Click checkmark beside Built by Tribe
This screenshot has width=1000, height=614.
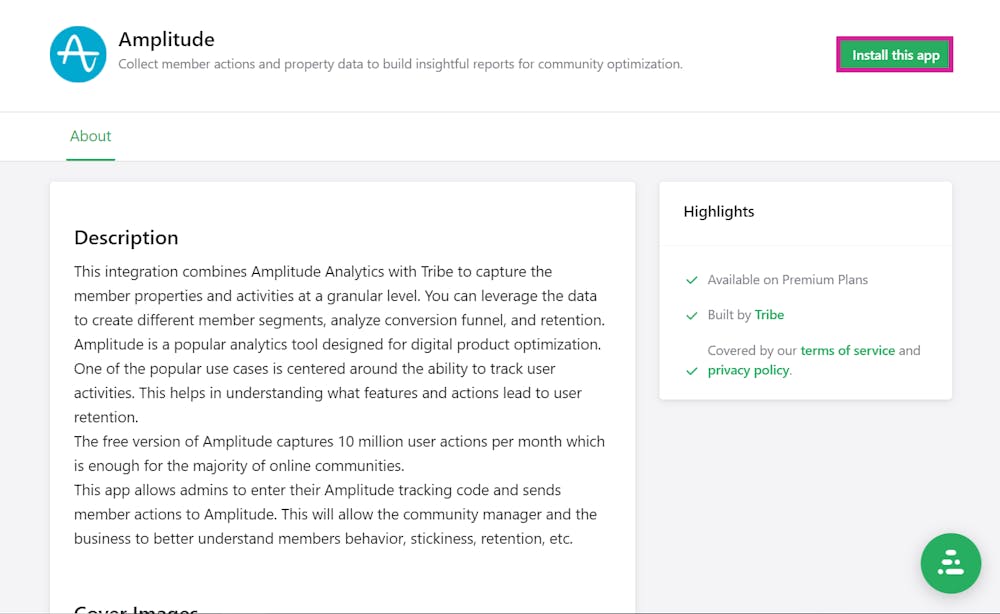[x=691, y=315]
